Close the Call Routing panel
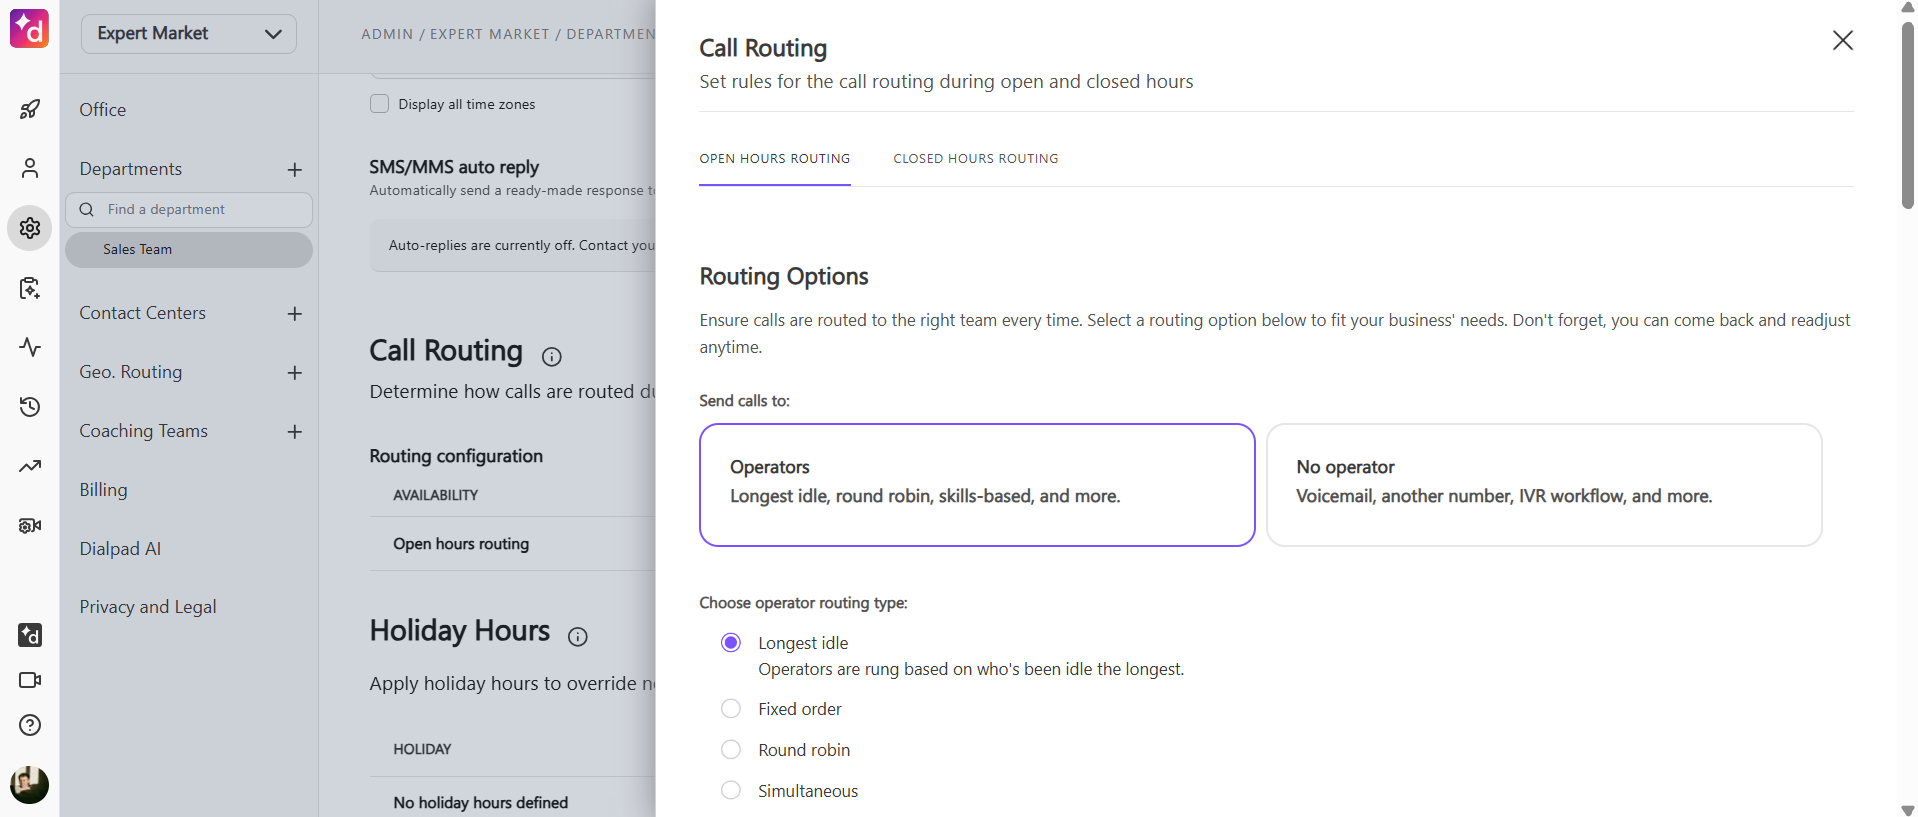Screen dimensions: 1918x817 click(x=1842, y=40)
